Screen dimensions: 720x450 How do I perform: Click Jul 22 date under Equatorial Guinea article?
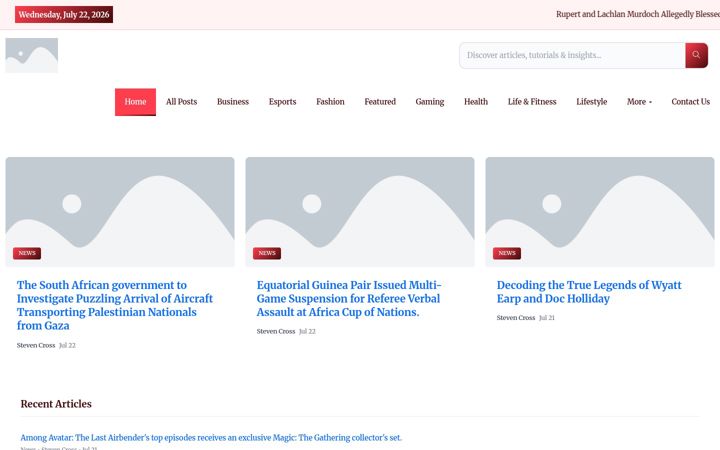(x=307, y=332)
